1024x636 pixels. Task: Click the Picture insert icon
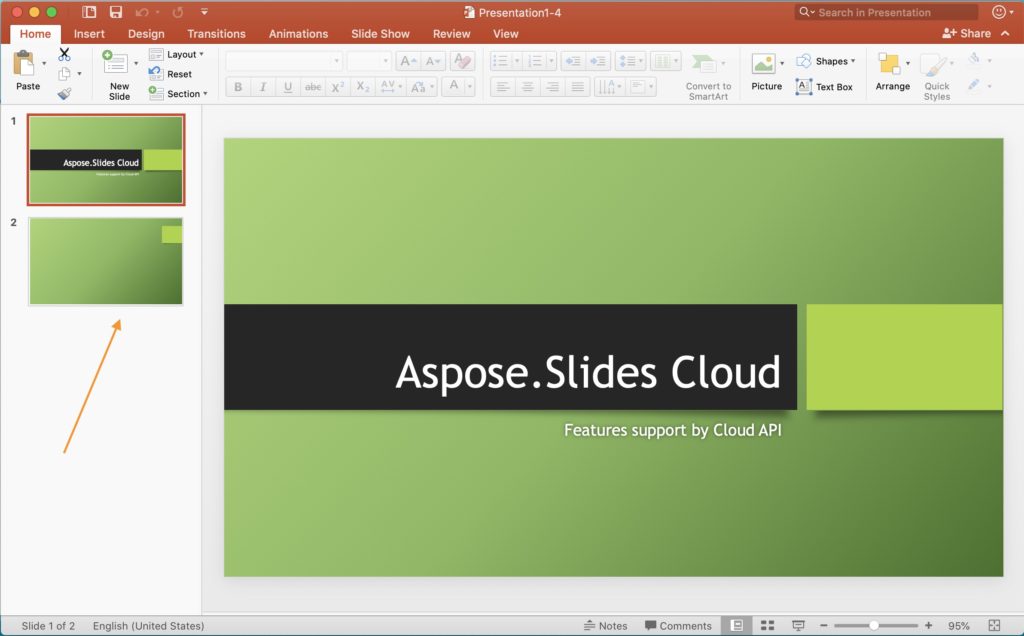764,64
